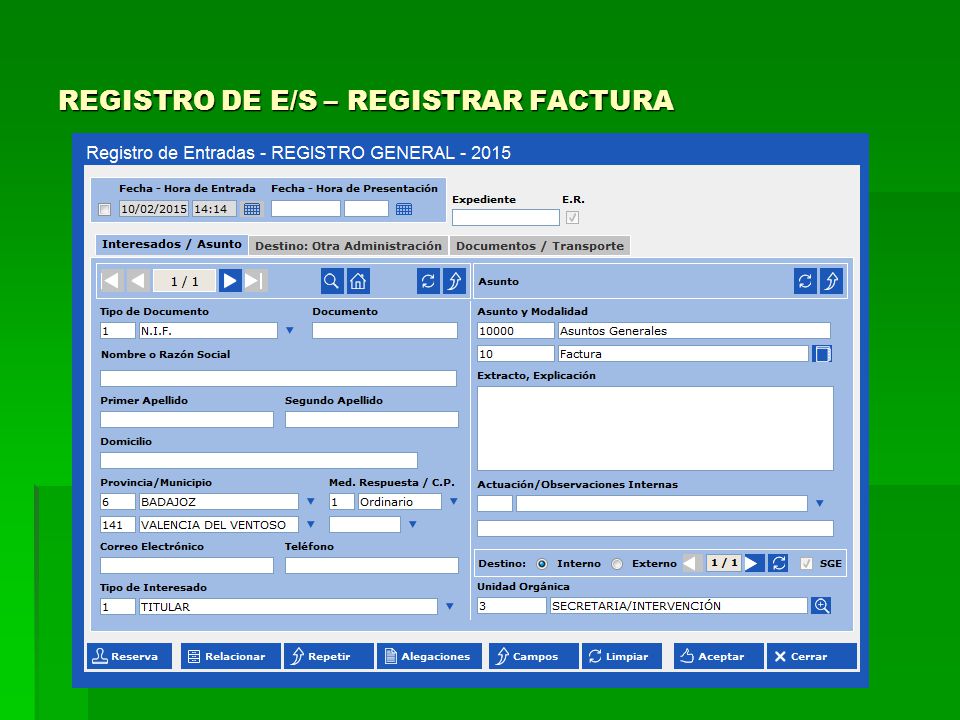Expand Tipo de Interesado TITULAR dropdown
Screen dimensions: 960x720
pos(449,607)
